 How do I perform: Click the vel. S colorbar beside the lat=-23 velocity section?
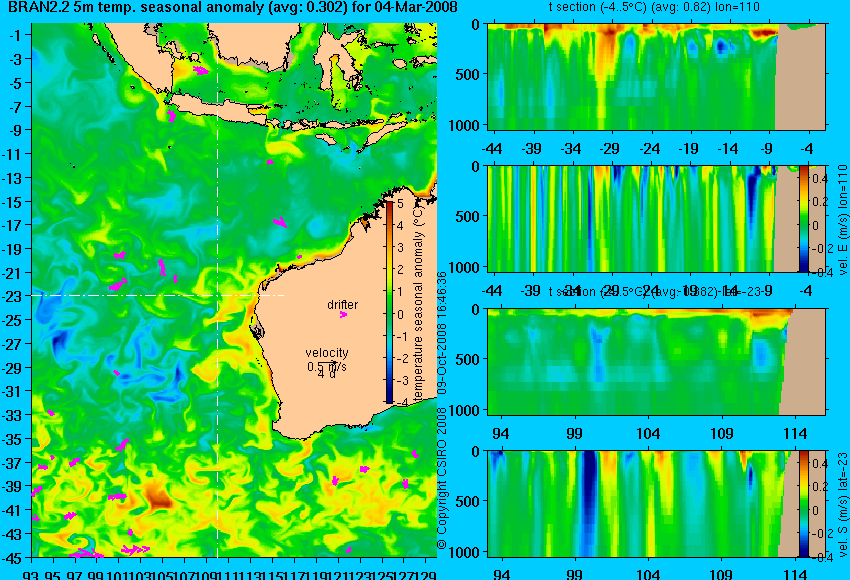(x=803, y=504)
